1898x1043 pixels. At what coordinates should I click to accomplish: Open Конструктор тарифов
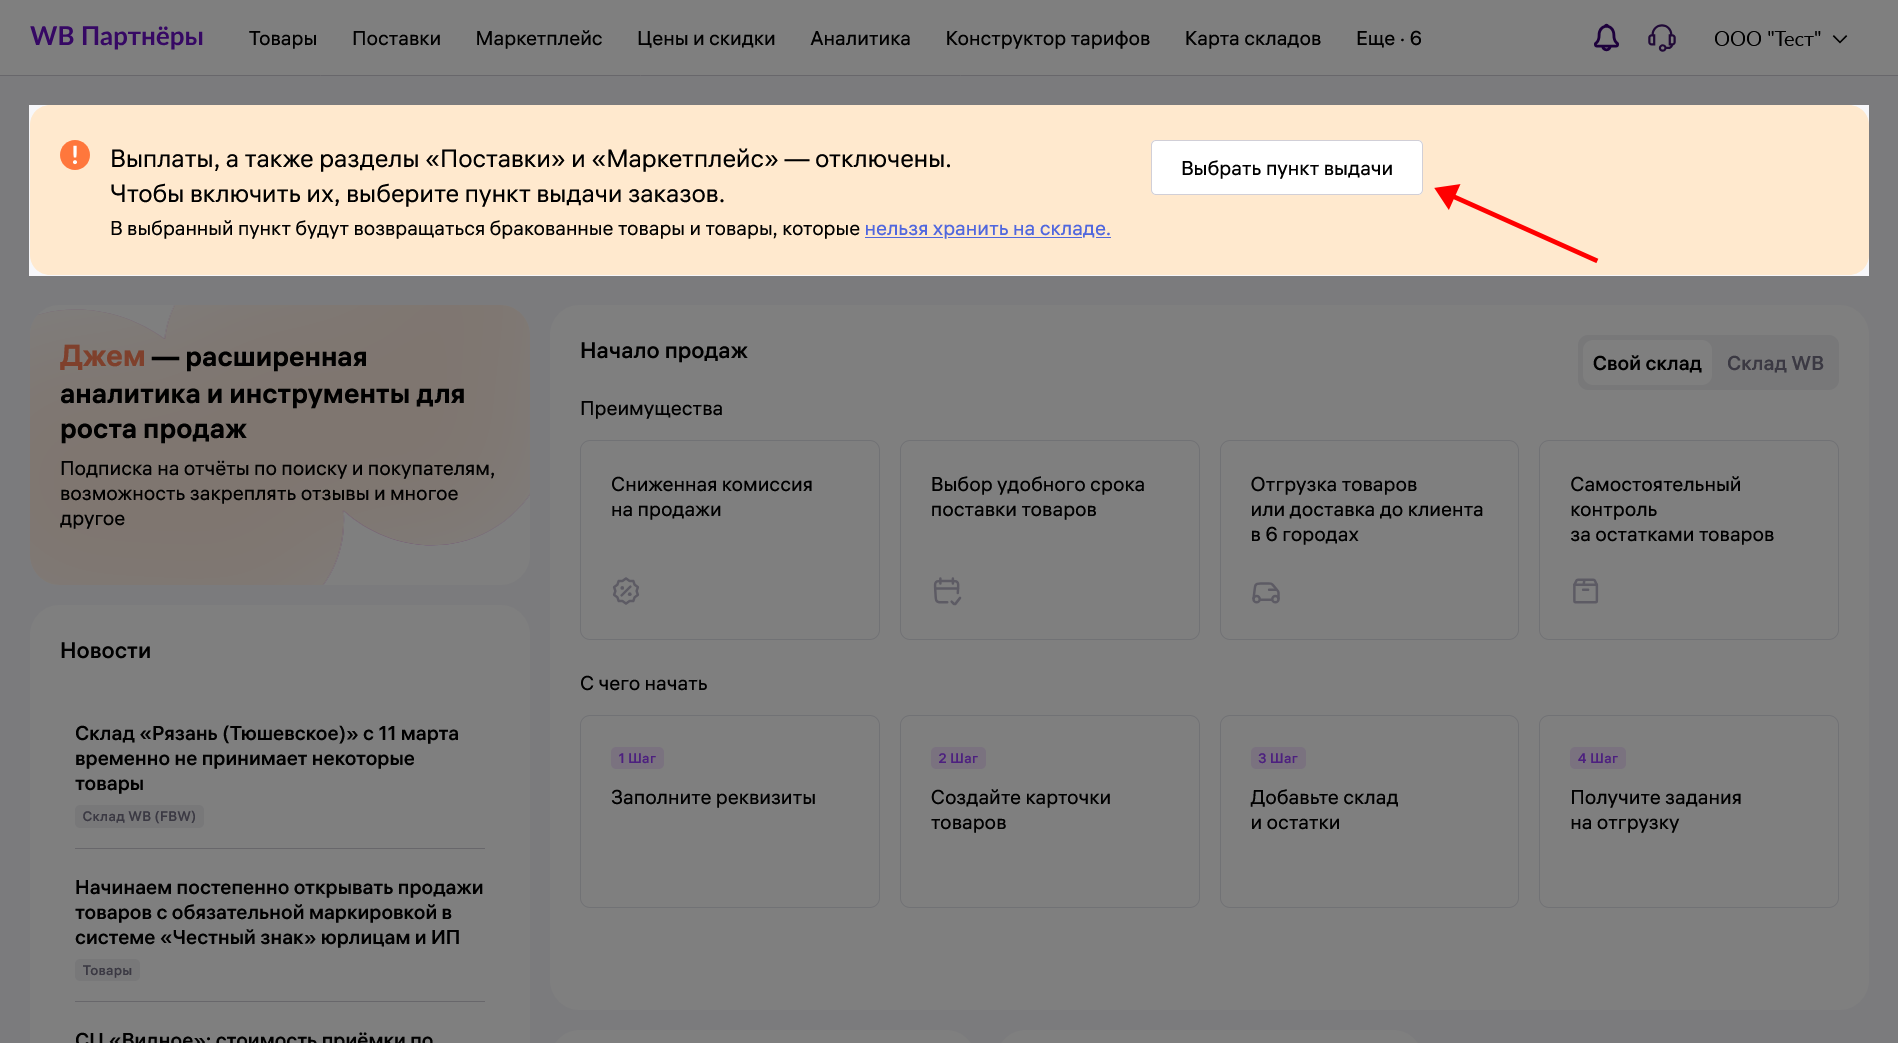click(1047, 38)
